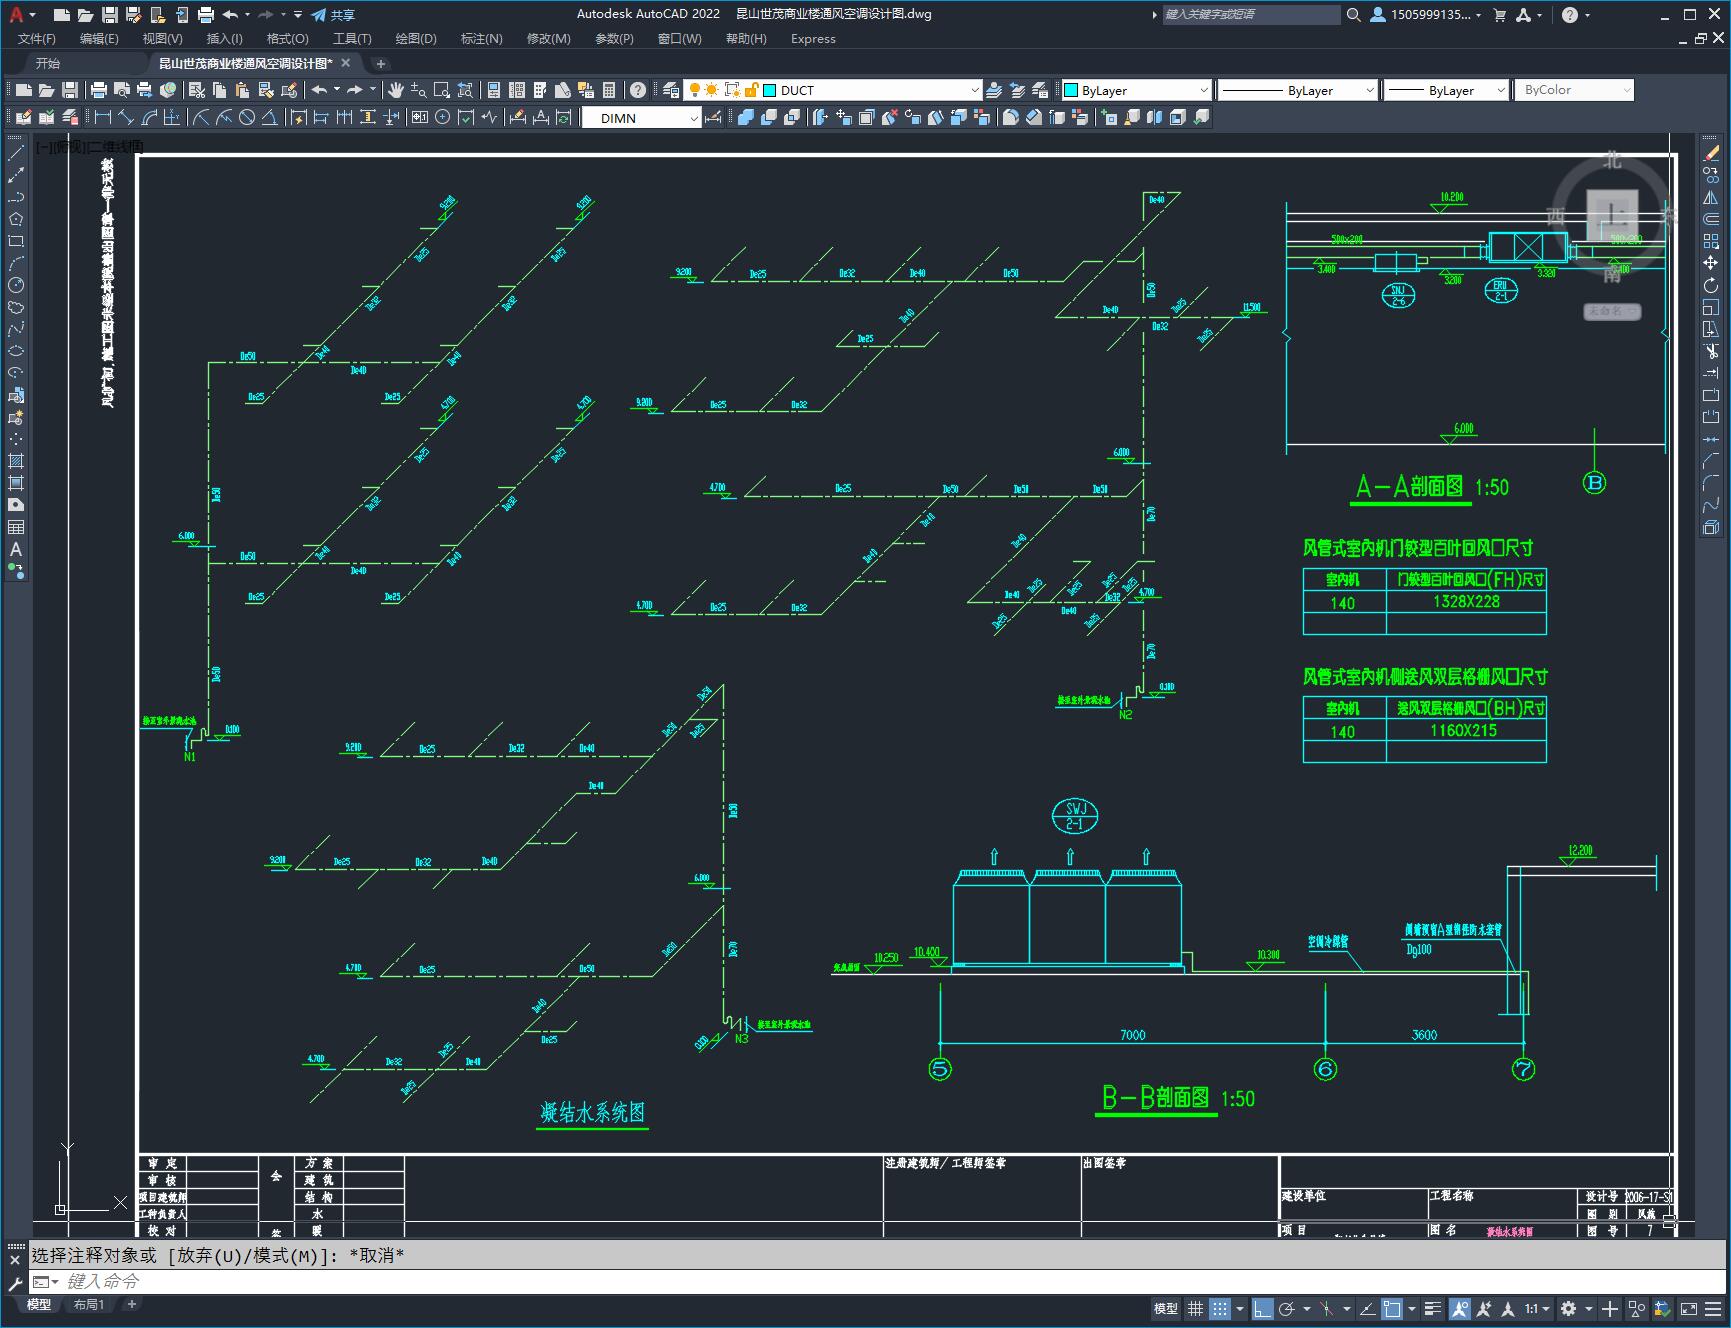Select the Polygon tool in the draw toolbar

pyautogui.click(x=16, y=219)
